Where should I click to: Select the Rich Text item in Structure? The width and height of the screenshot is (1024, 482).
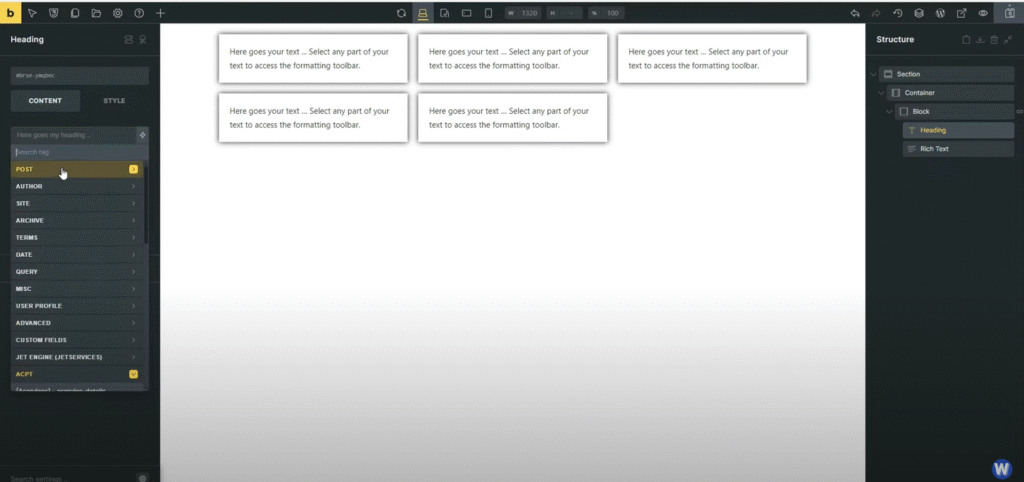tap(958, 149)
